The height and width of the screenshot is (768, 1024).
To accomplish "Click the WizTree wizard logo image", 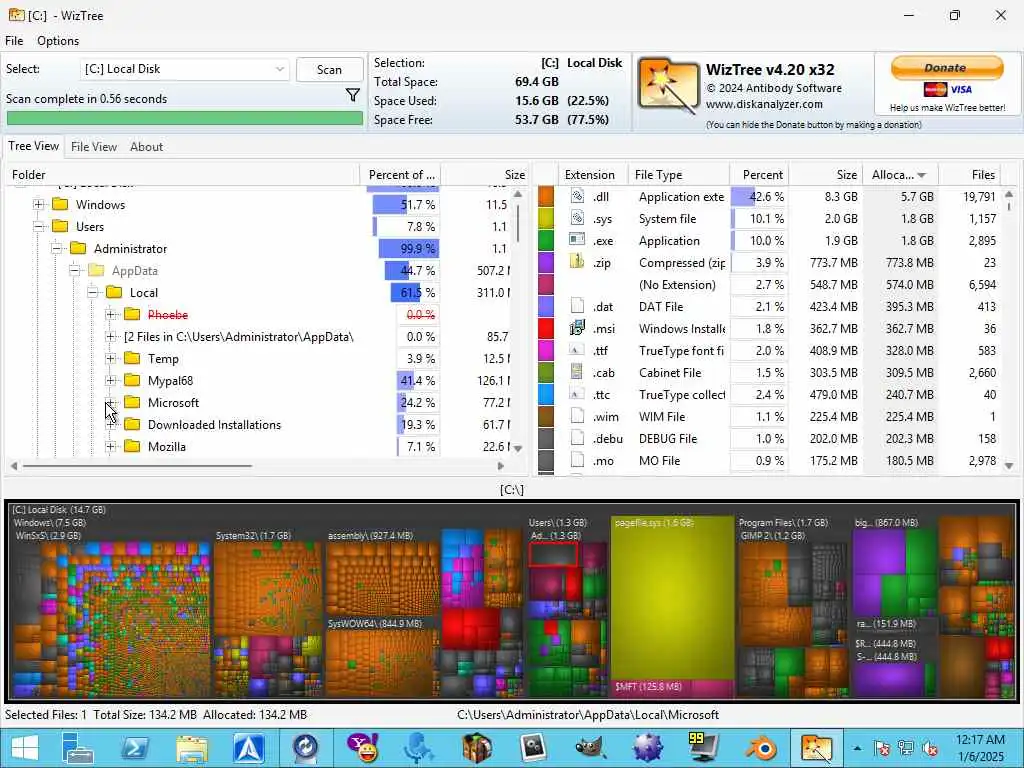I will [x=668, y=87].
